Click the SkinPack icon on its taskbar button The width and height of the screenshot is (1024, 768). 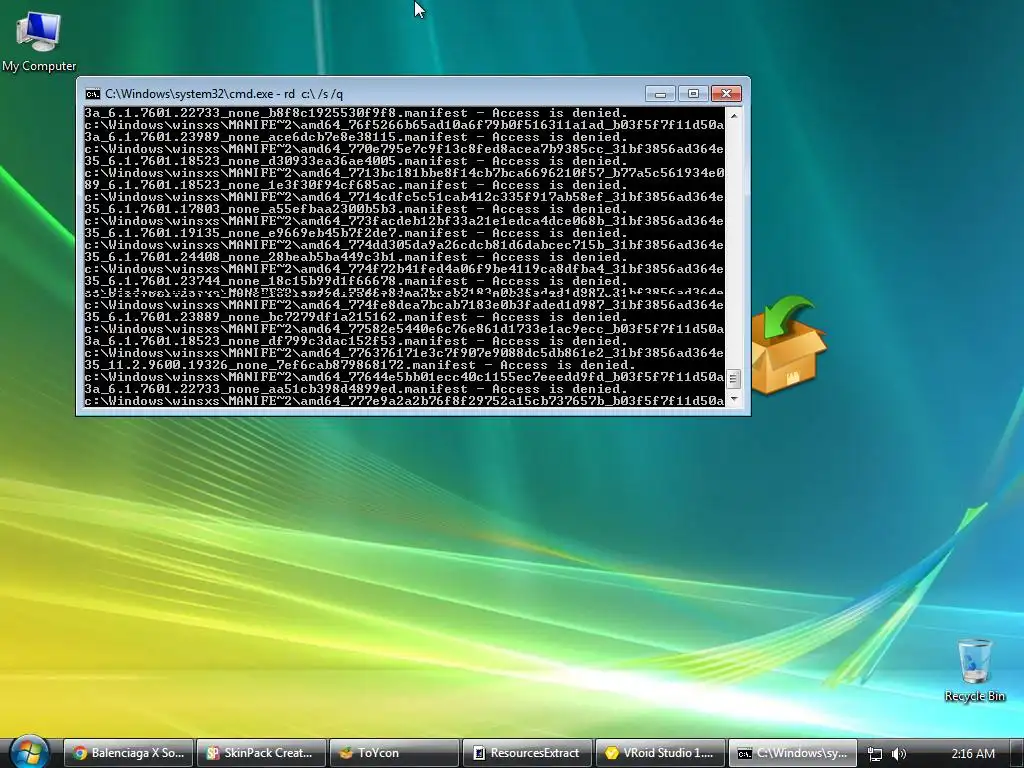click(x=213, y=753)
